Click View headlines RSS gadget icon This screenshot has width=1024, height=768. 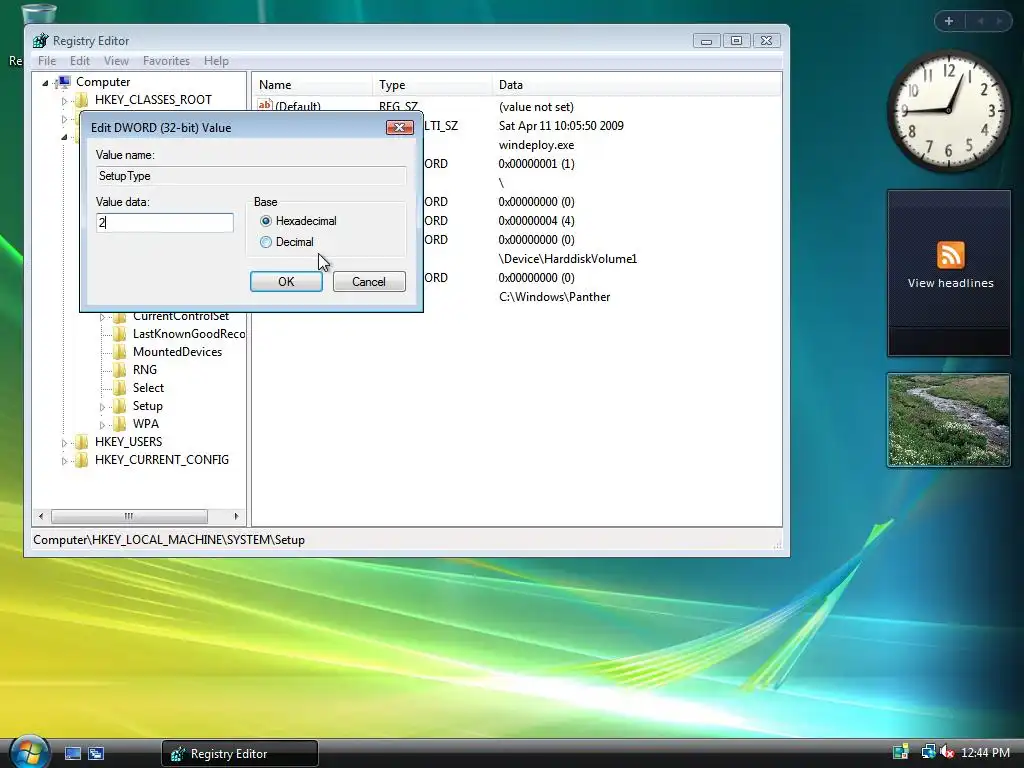(950, 255)
